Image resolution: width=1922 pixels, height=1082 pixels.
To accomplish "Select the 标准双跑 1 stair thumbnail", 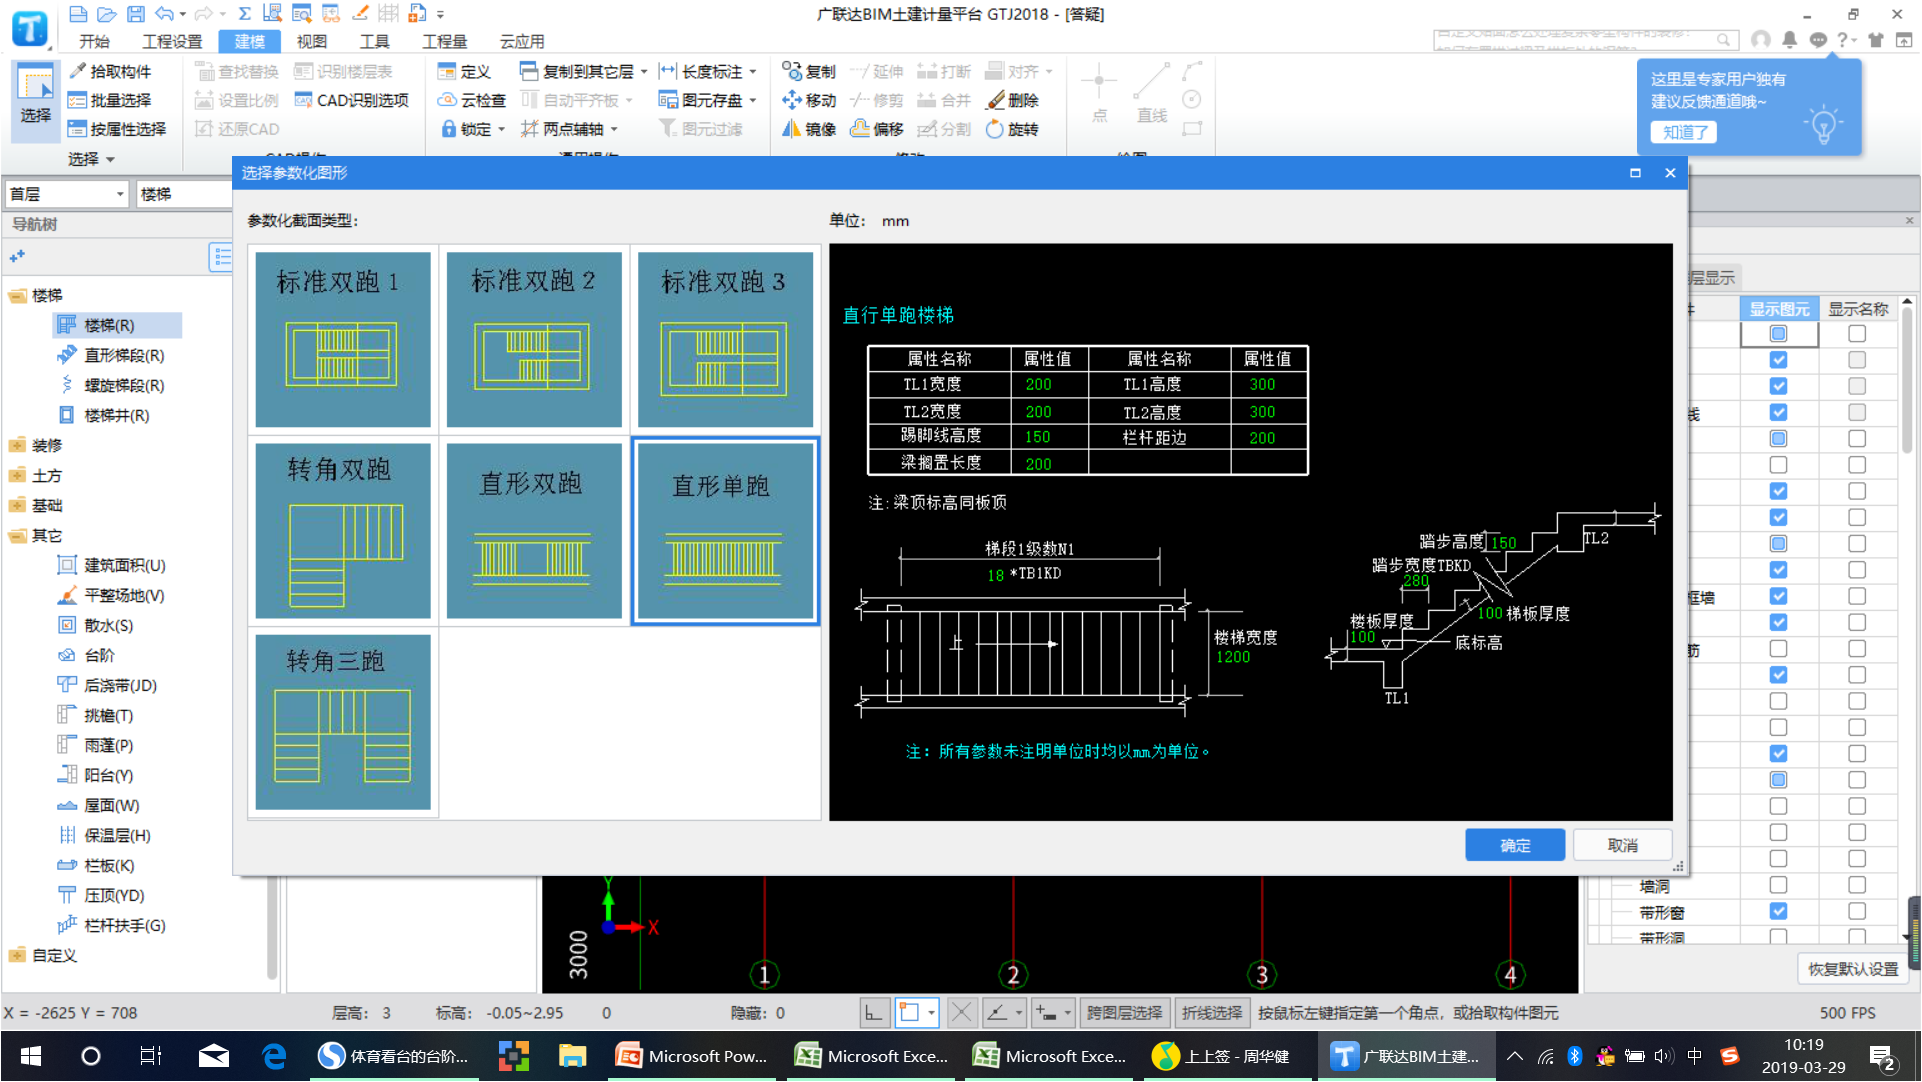I will pos(342,339).
